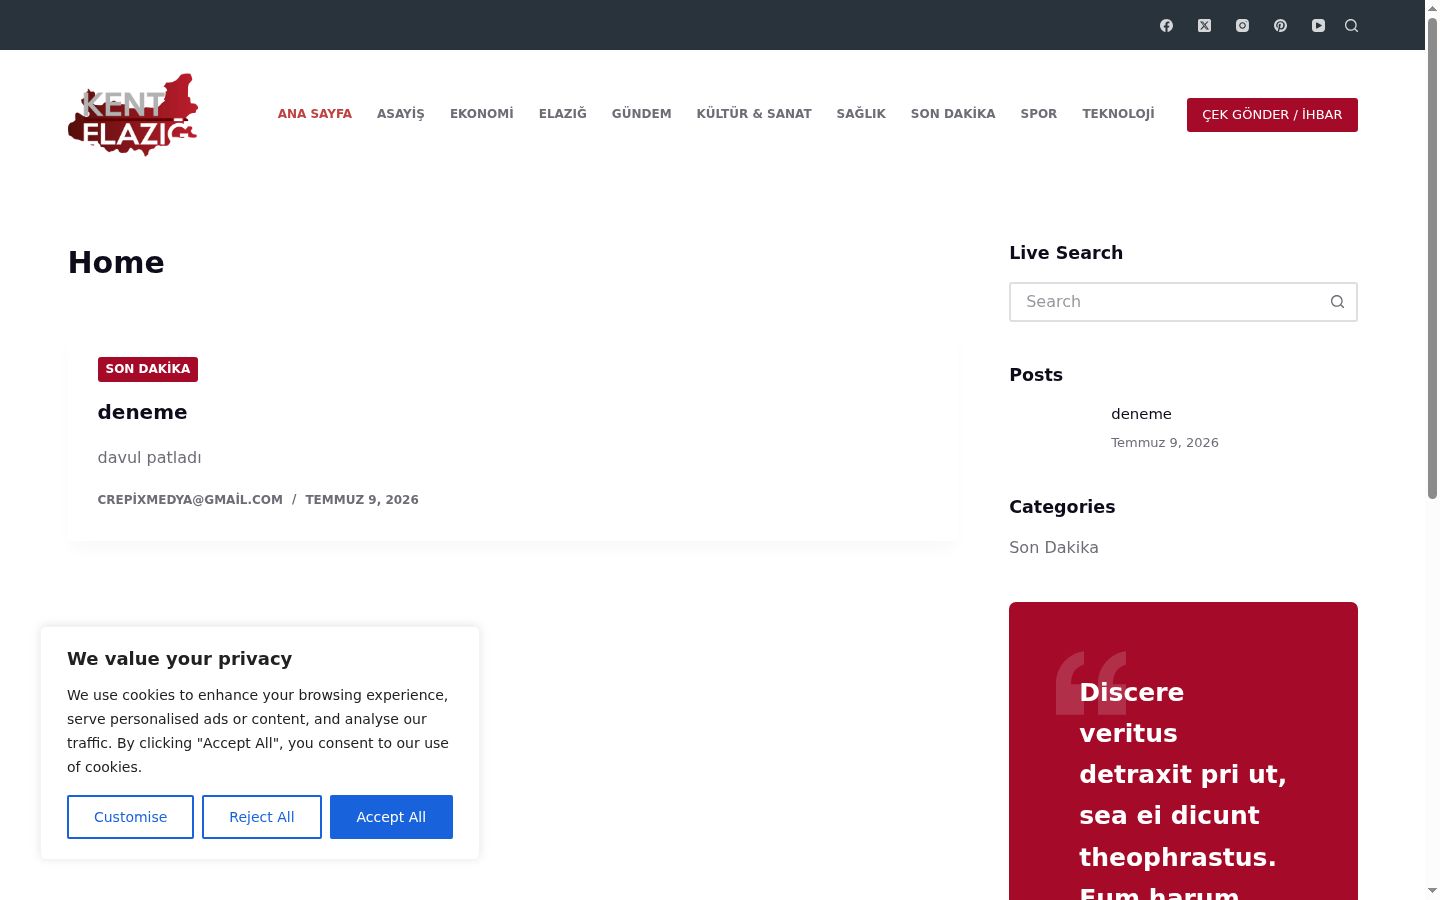The image size is (1440, 900).
Task: Open the header search magnifier icon
Action: [x=1351, y=26]
